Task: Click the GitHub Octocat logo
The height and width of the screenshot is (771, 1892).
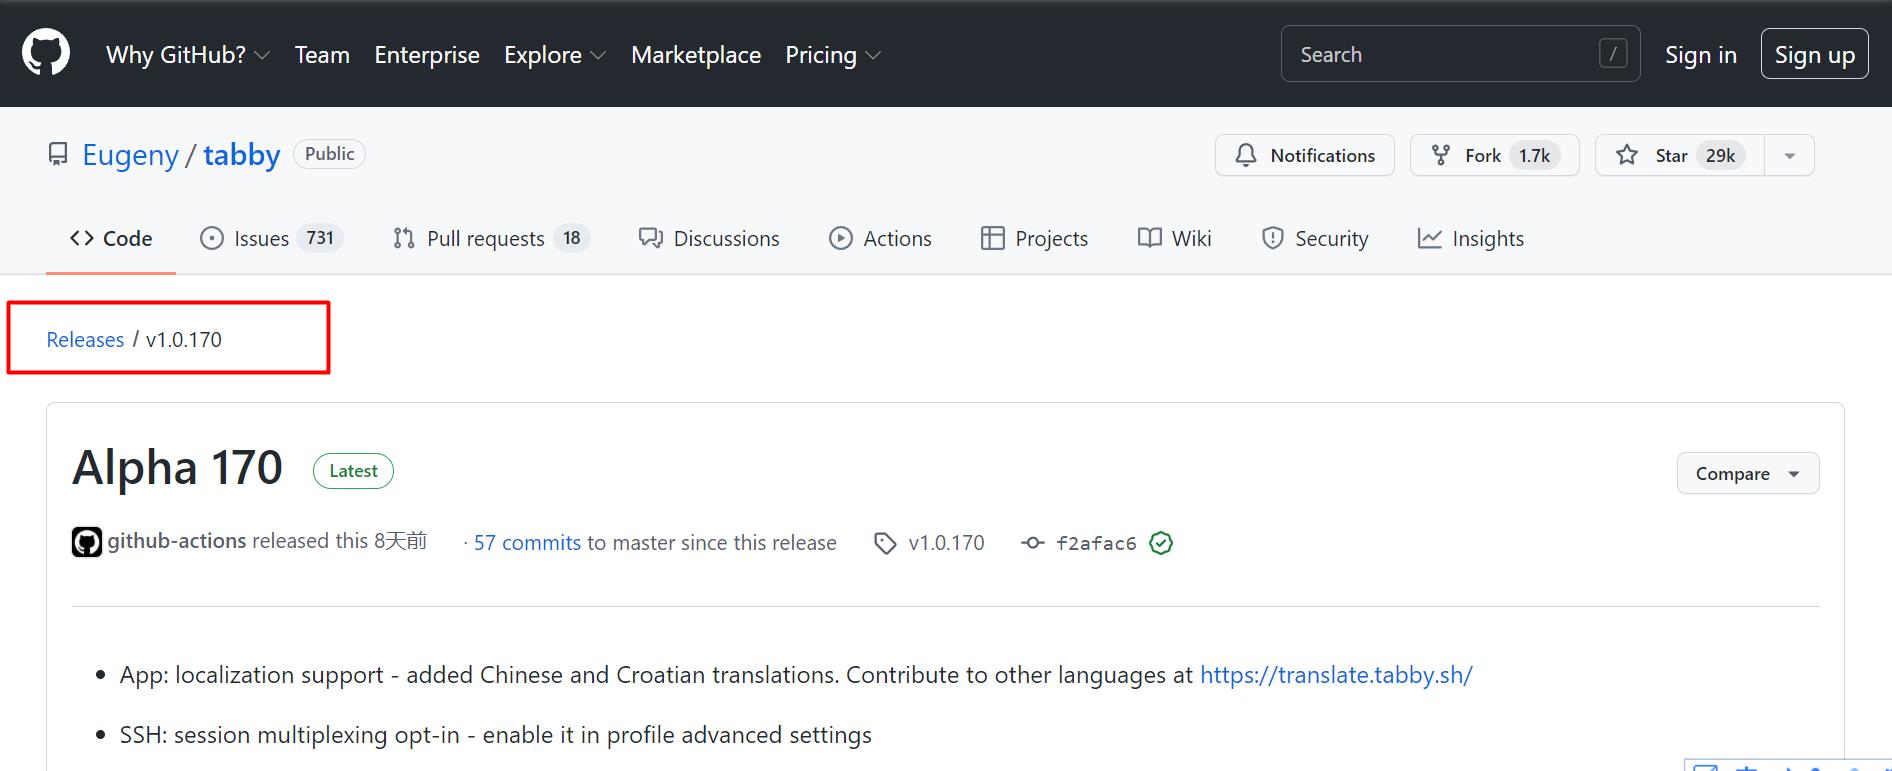Action: point(46,53)
